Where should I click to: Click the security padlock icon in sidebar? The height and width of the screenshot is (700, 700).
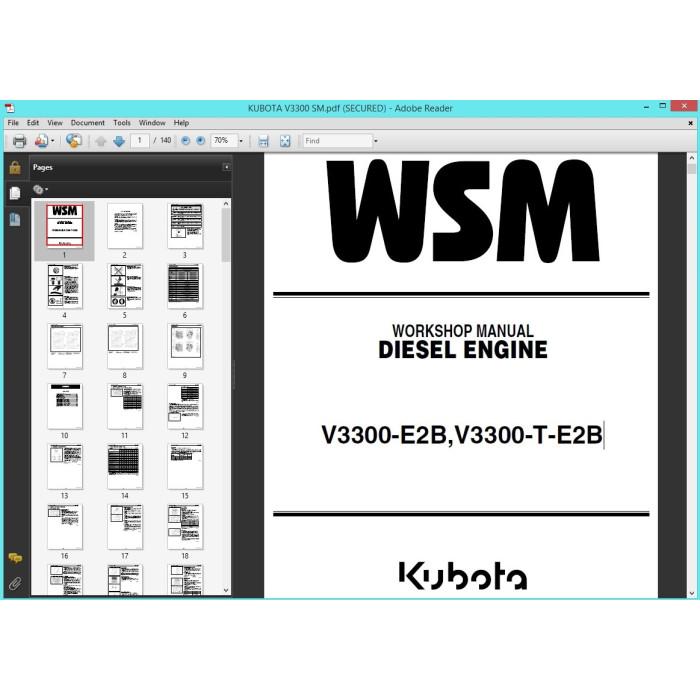tap(15, 168)
